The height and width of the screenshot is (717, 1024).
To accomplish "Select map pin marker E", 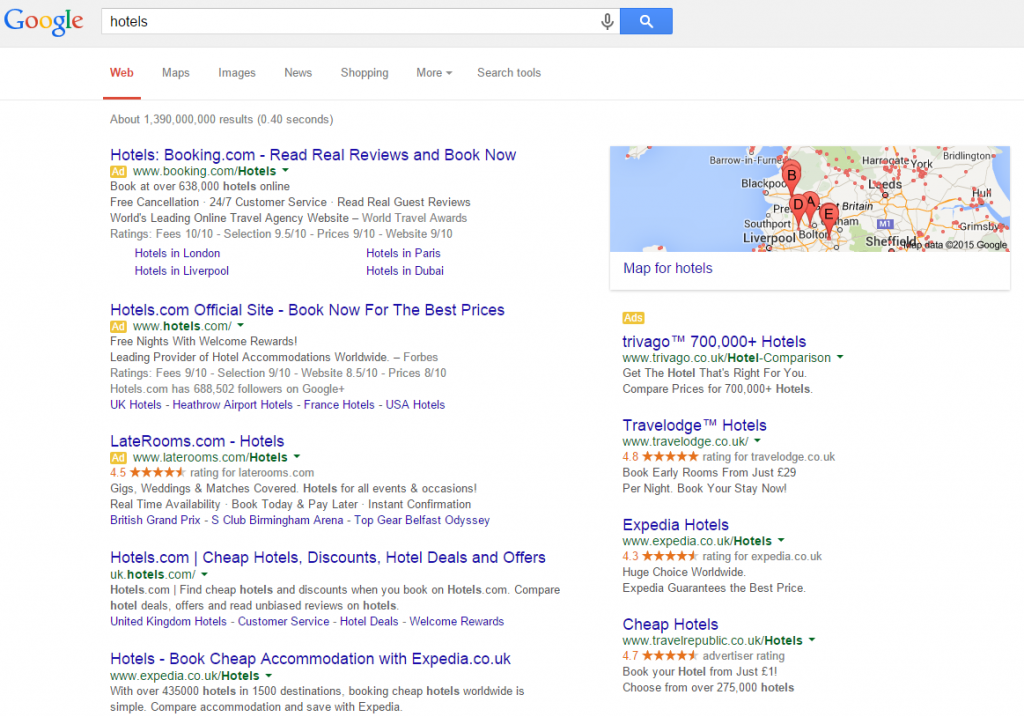I will 828,214.
